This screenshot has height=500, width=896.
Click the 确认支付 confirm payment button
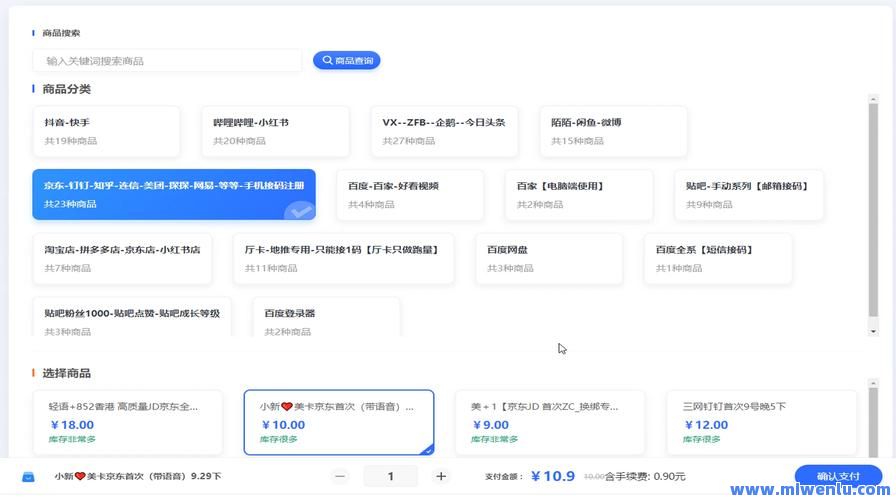(838, 476)
